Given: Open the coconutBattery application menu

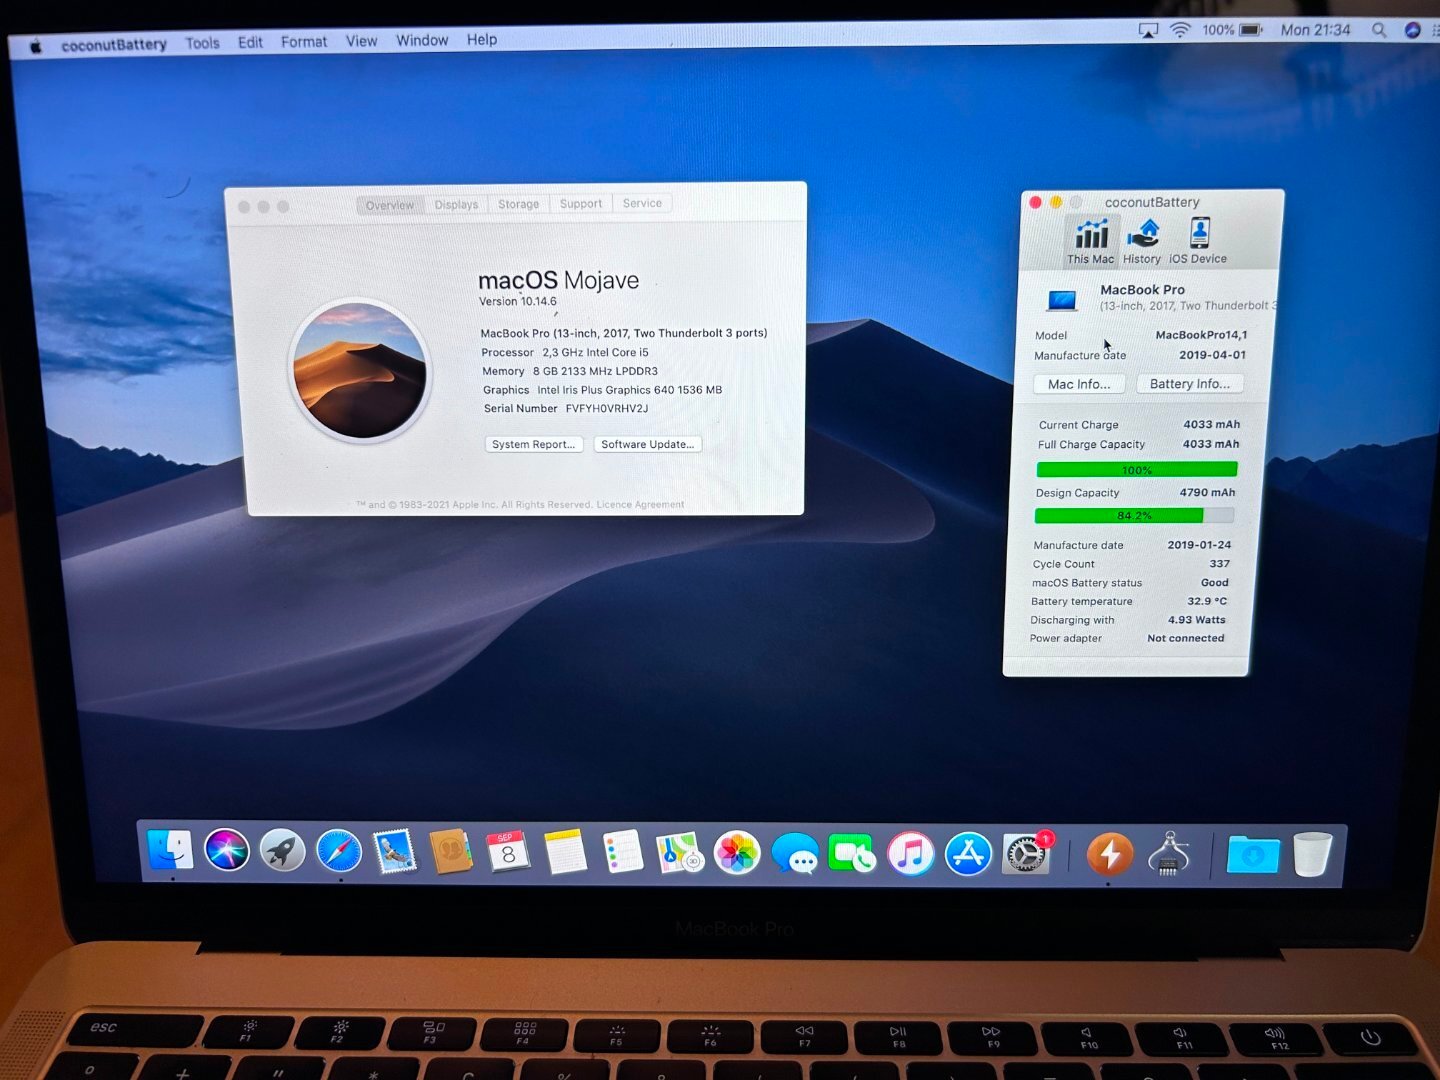Looking at the screenshot, I should tap(114, 45).
